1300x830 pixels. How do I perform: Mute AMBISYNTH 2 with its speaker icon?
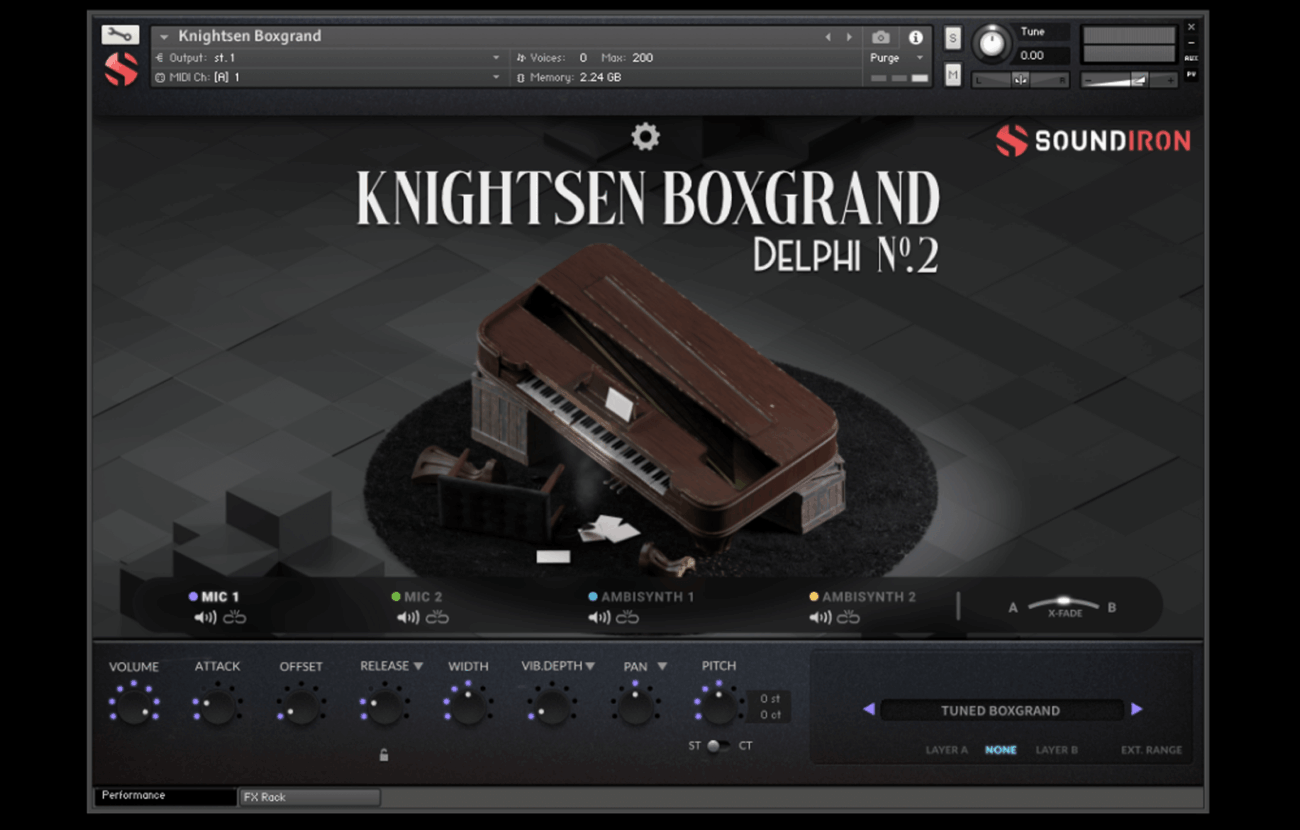click(x=820, y=617)
